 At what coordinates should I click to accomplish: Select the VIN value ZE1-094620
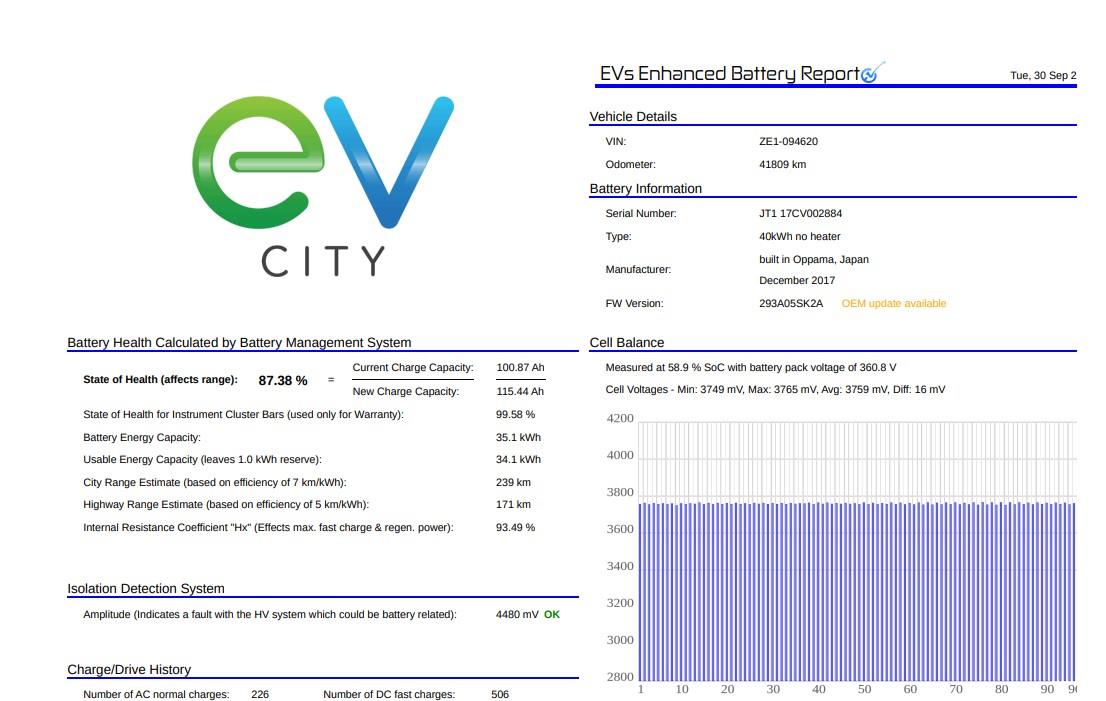[x=788, y=142]
